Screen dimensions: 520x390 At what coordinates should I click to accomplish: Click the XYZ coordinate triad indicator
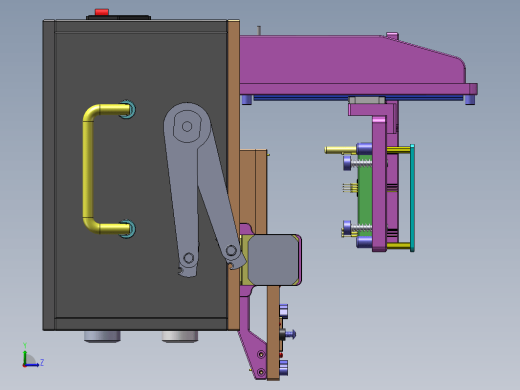click(32, 355)
